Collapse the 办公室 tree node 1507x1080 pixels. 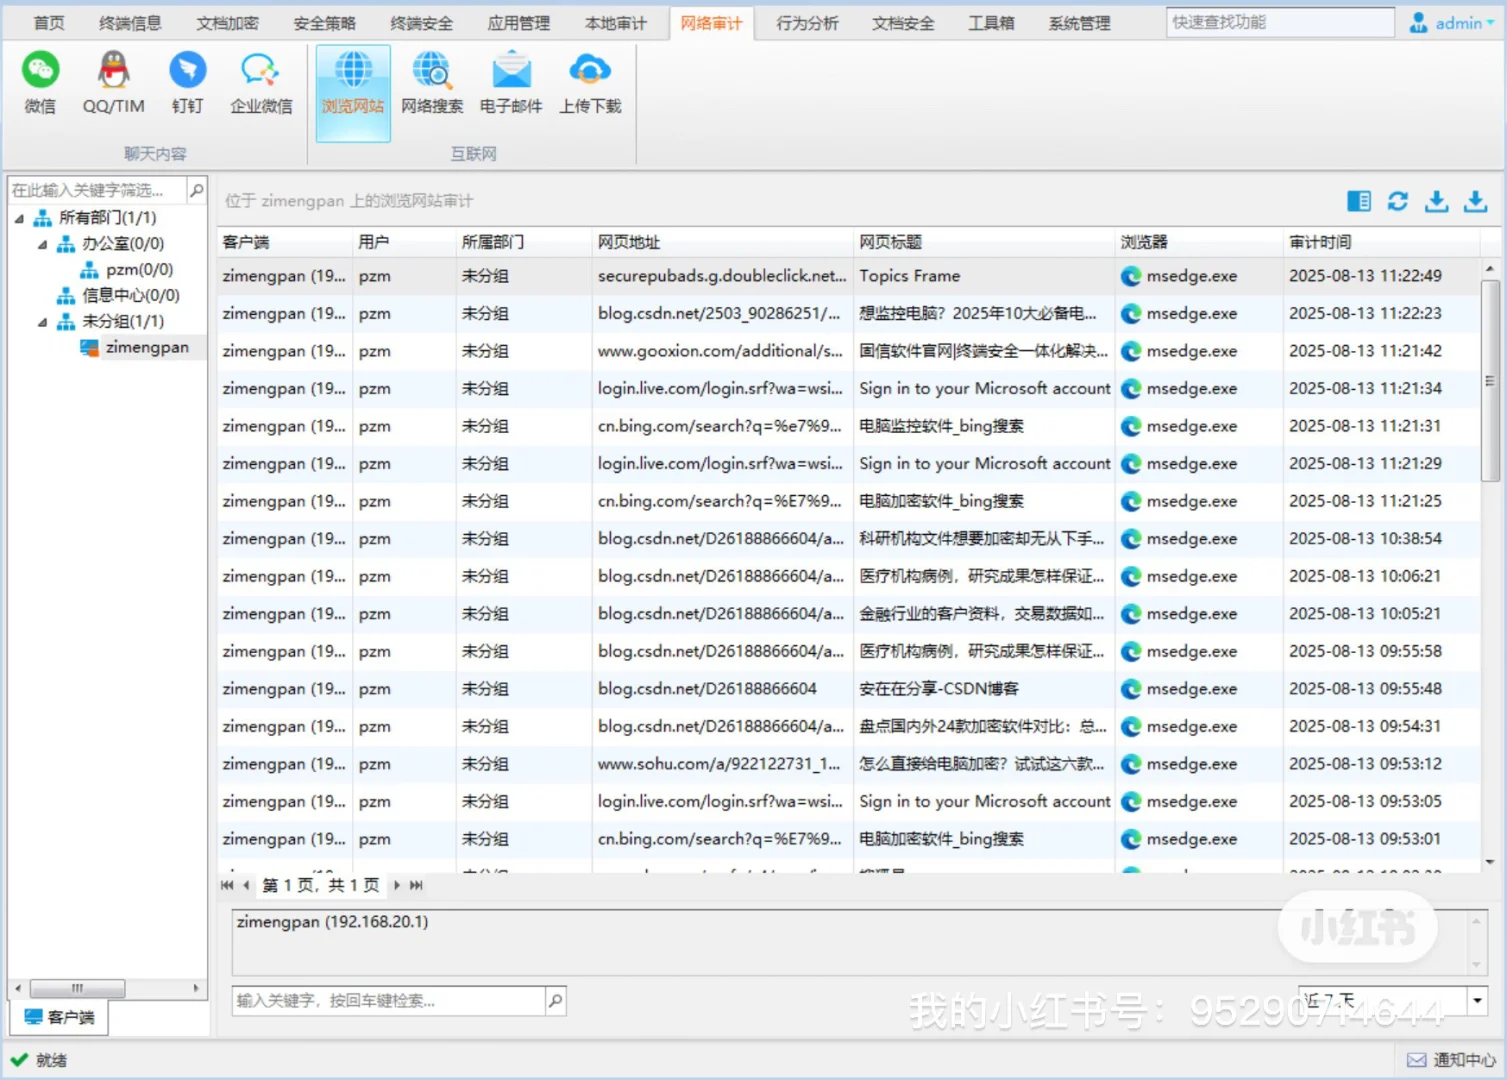42,244
